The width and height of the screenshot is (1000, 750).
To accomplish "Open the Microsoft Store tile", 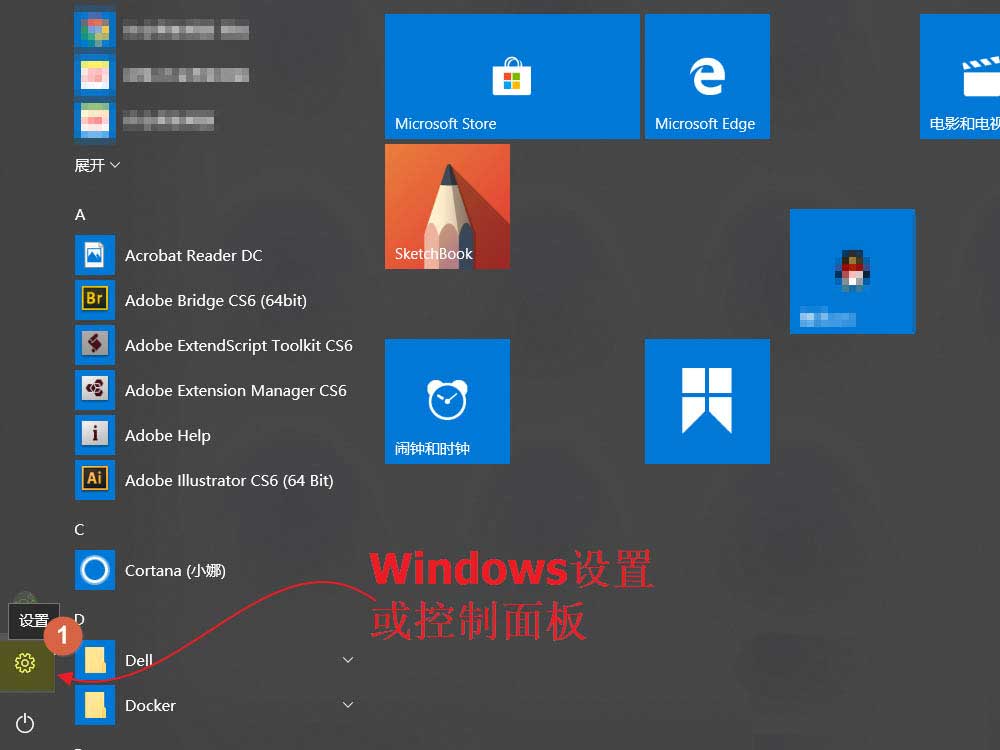I will (x=512, y=77).
